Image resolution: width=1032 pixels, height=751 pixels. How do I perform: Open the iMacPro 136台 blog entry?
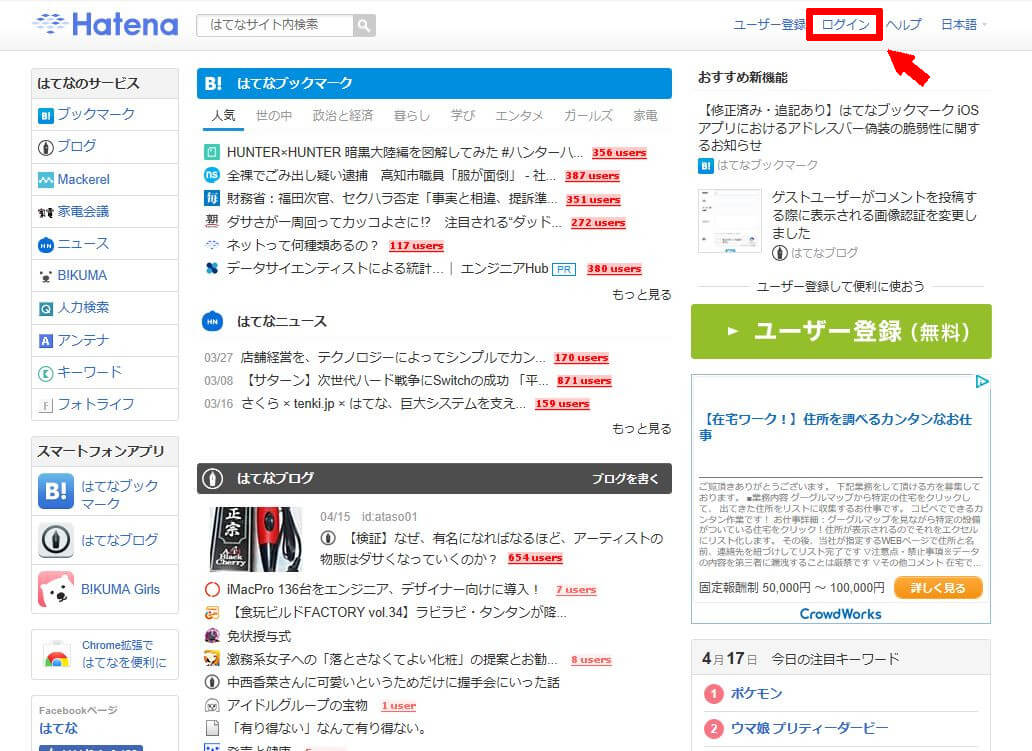coord(383,589)
